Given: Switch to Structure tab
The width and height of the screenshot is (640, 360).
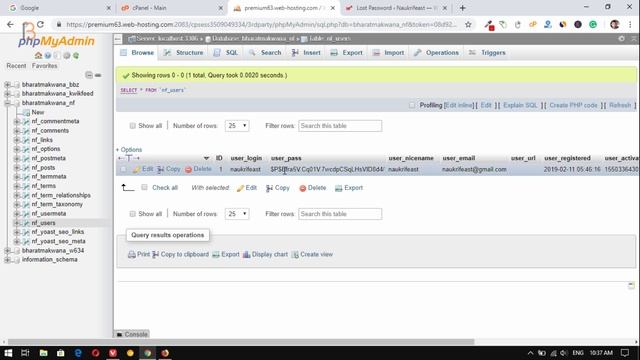Looking at the screenshot, I should tap(183, 53).
